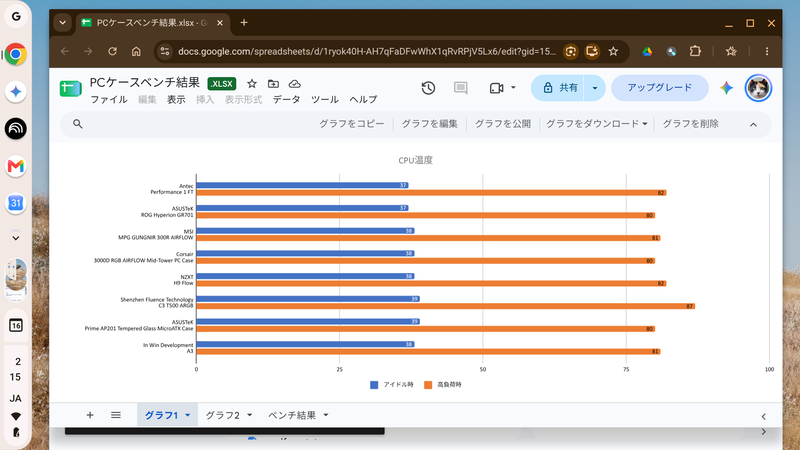Click the 共有 share button
The image size is (800, 450).
coord(560,88)
